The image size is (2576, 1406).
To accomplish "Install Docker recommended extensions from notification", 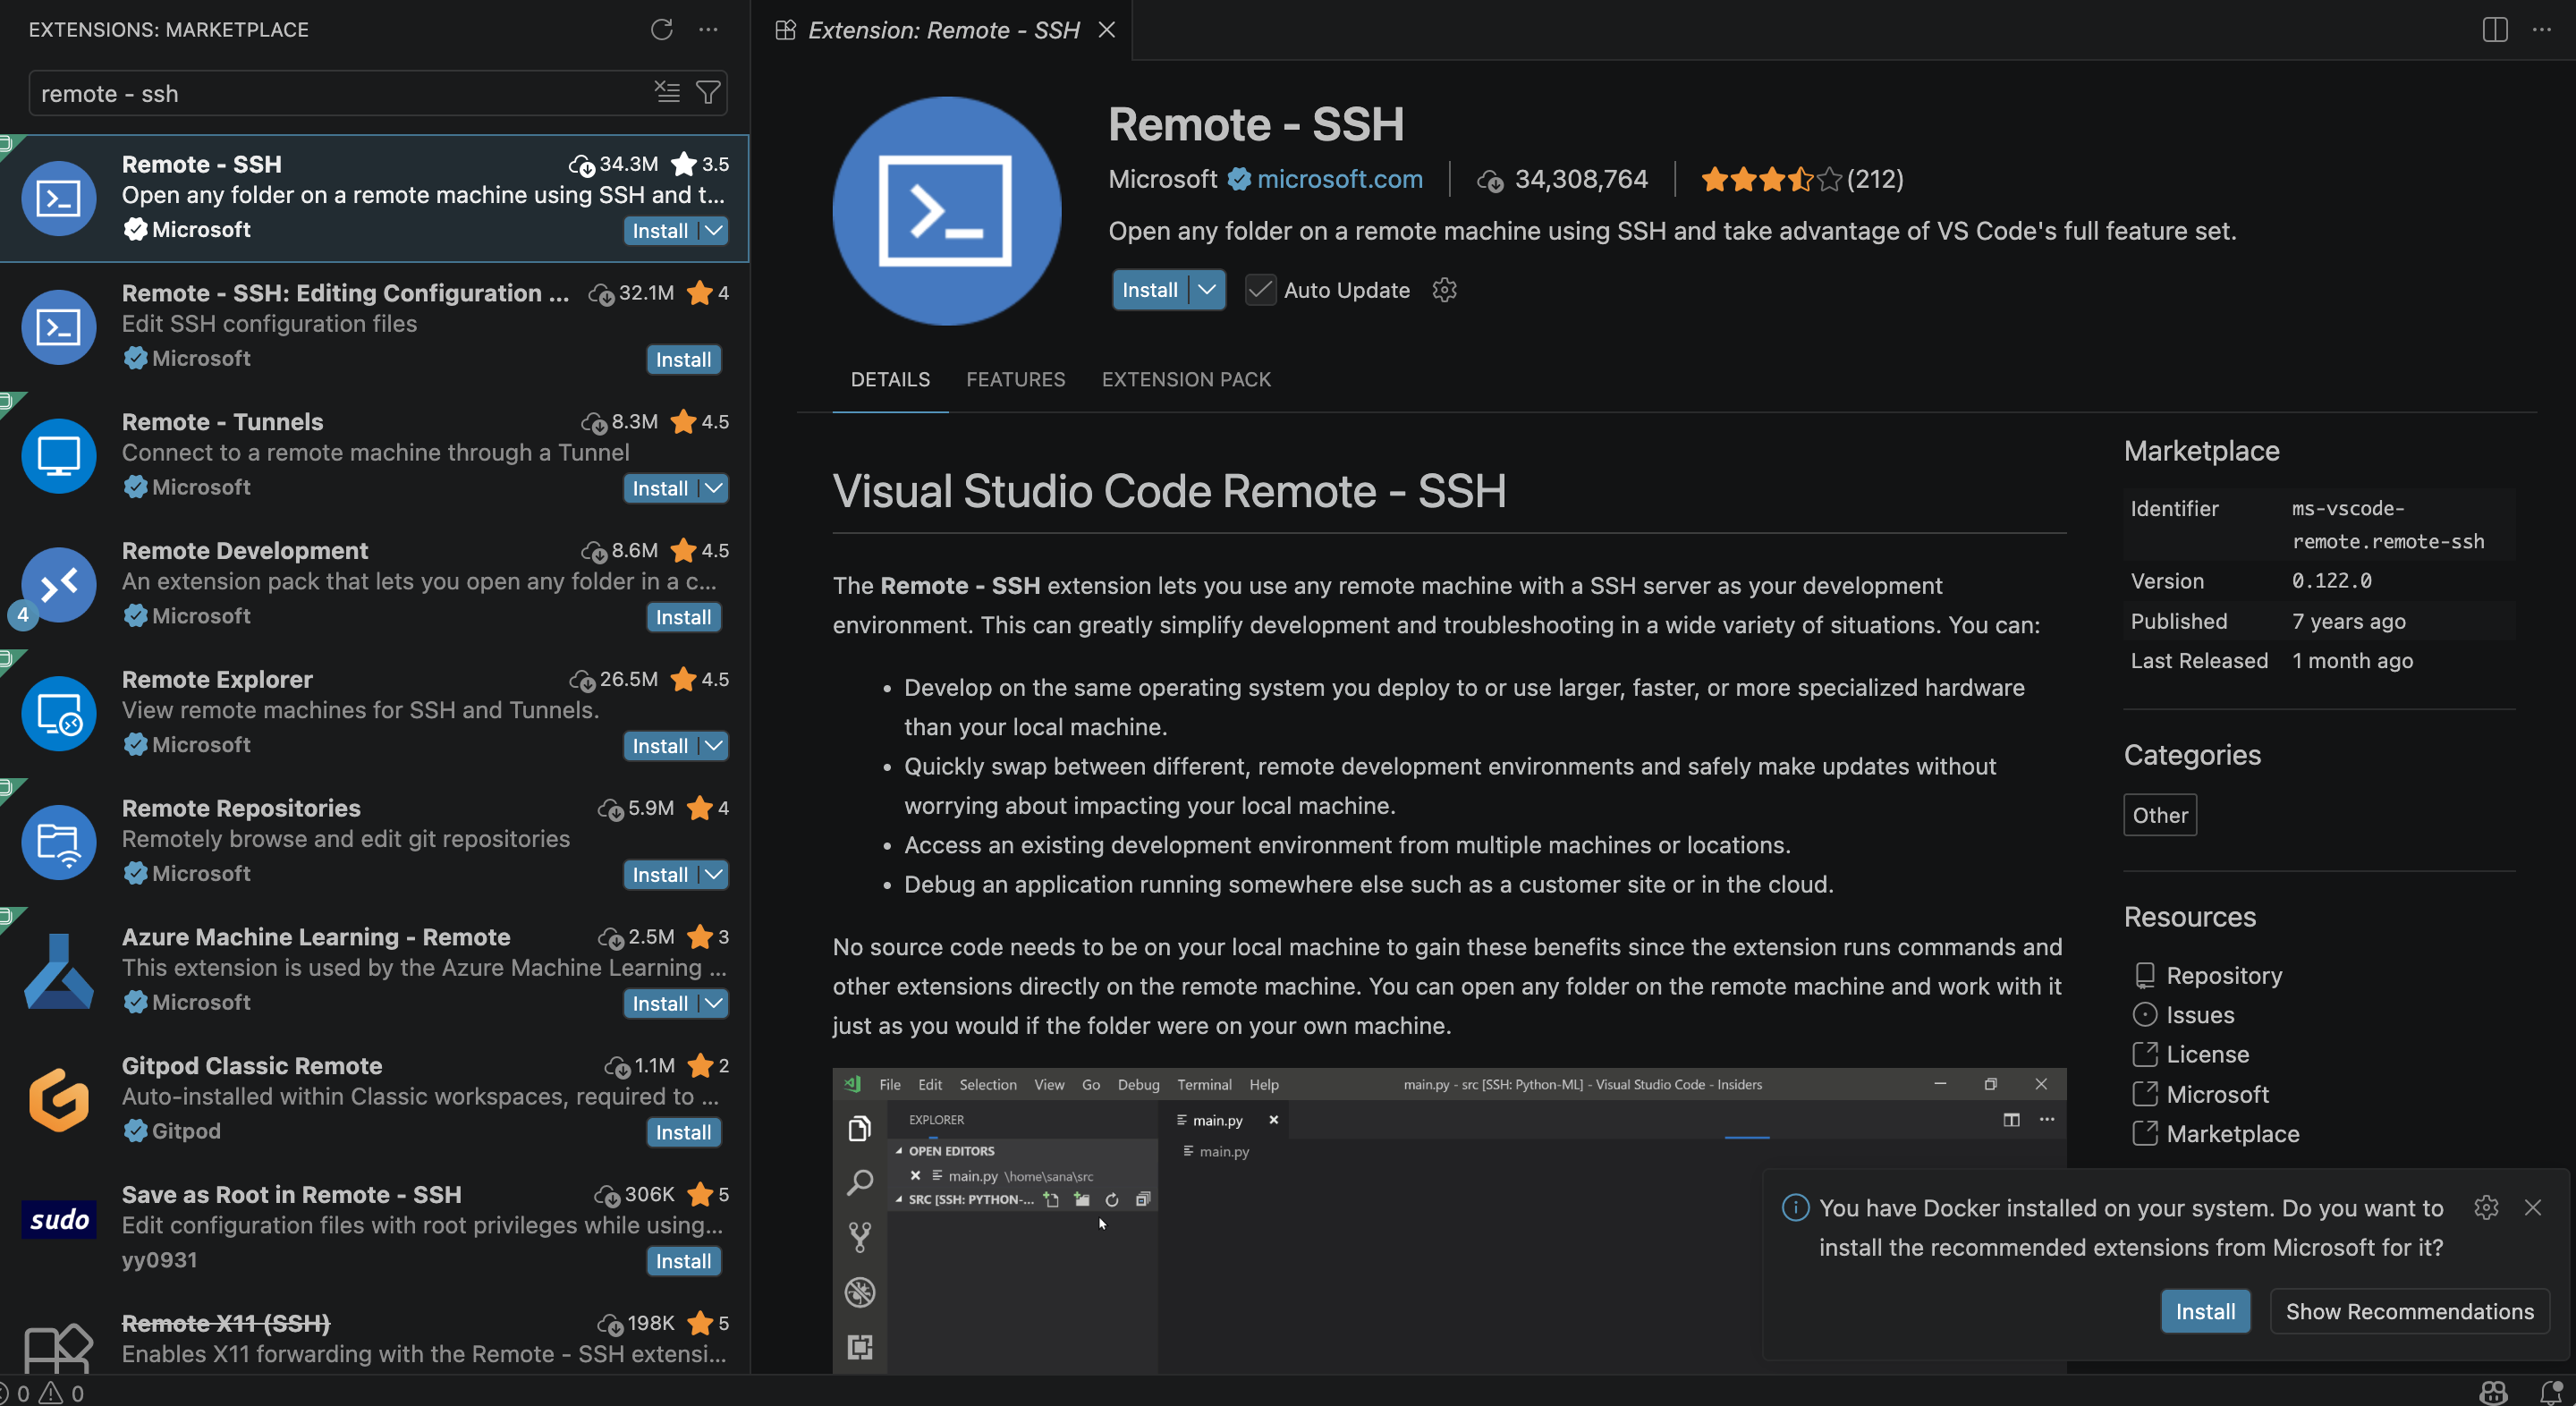I will [2205, 1311].
